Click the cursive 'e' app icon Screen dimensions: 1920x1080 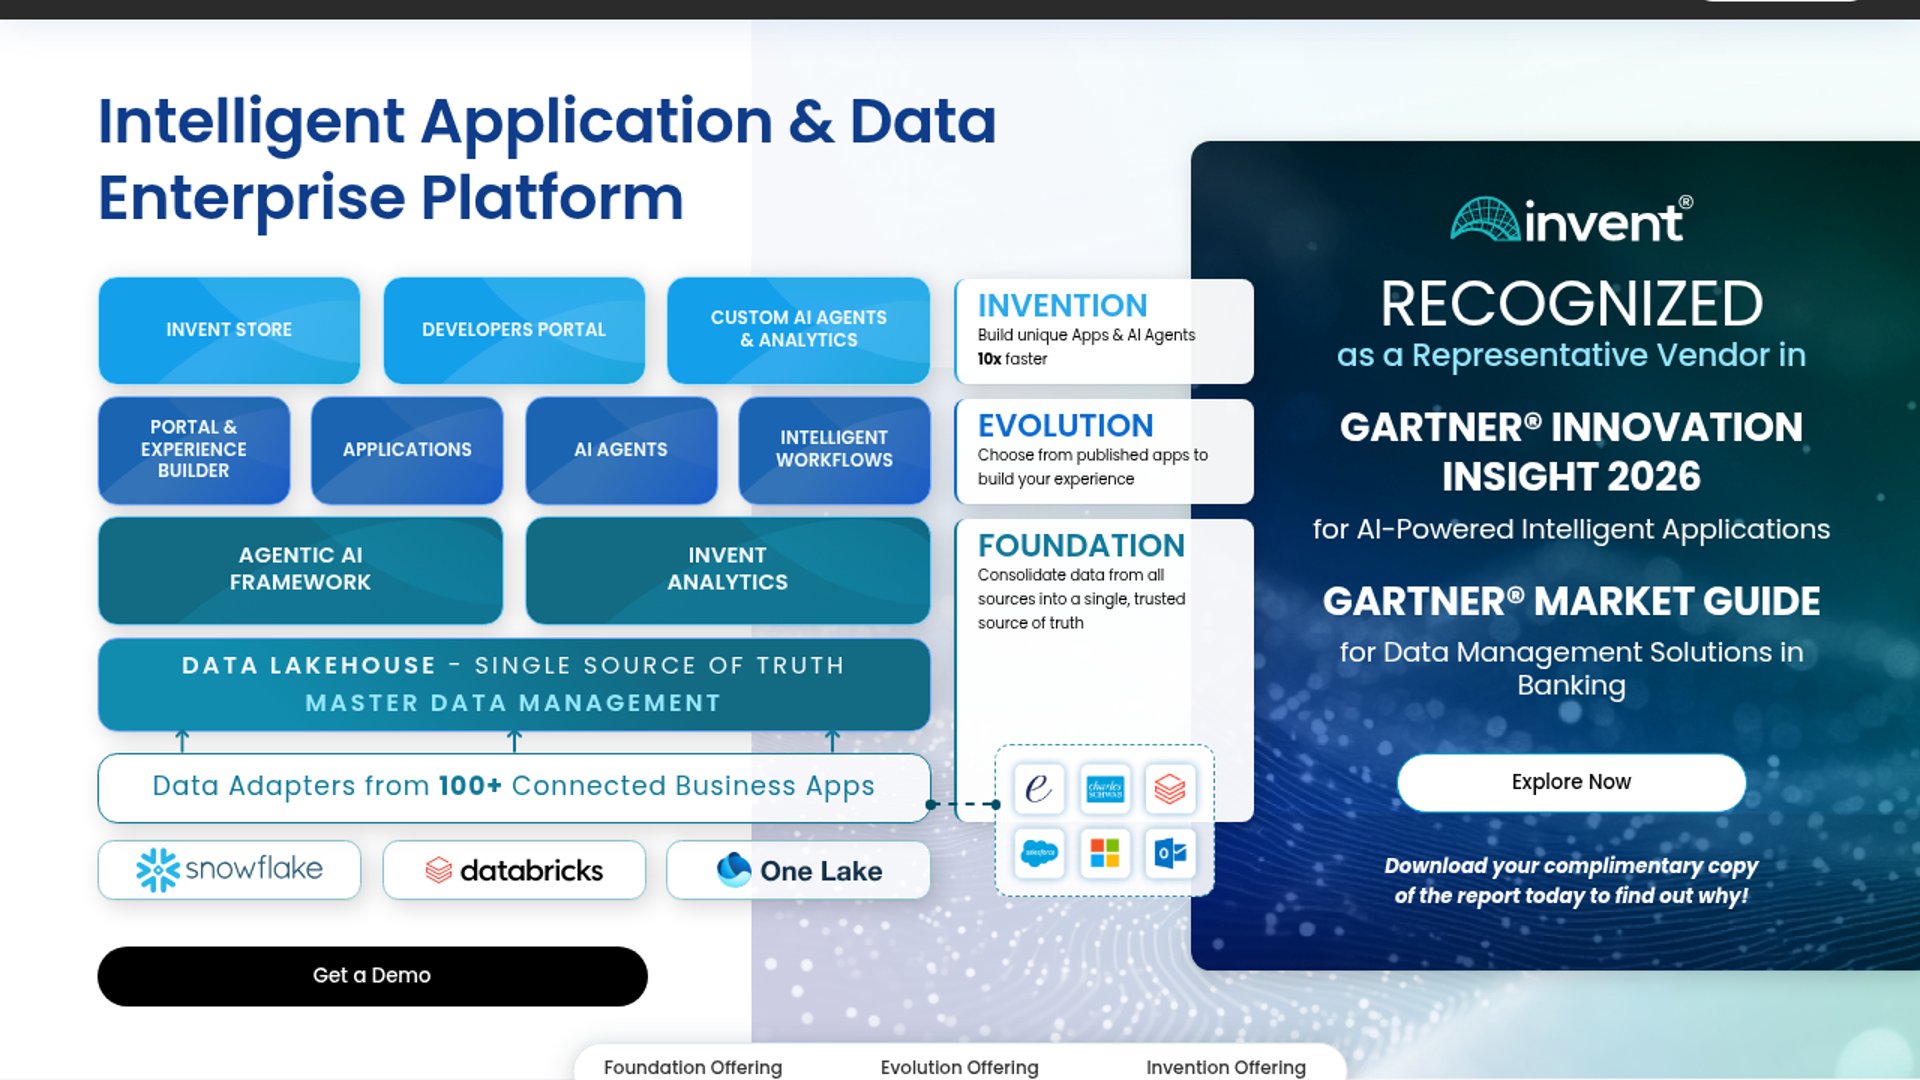[1039, 789]
